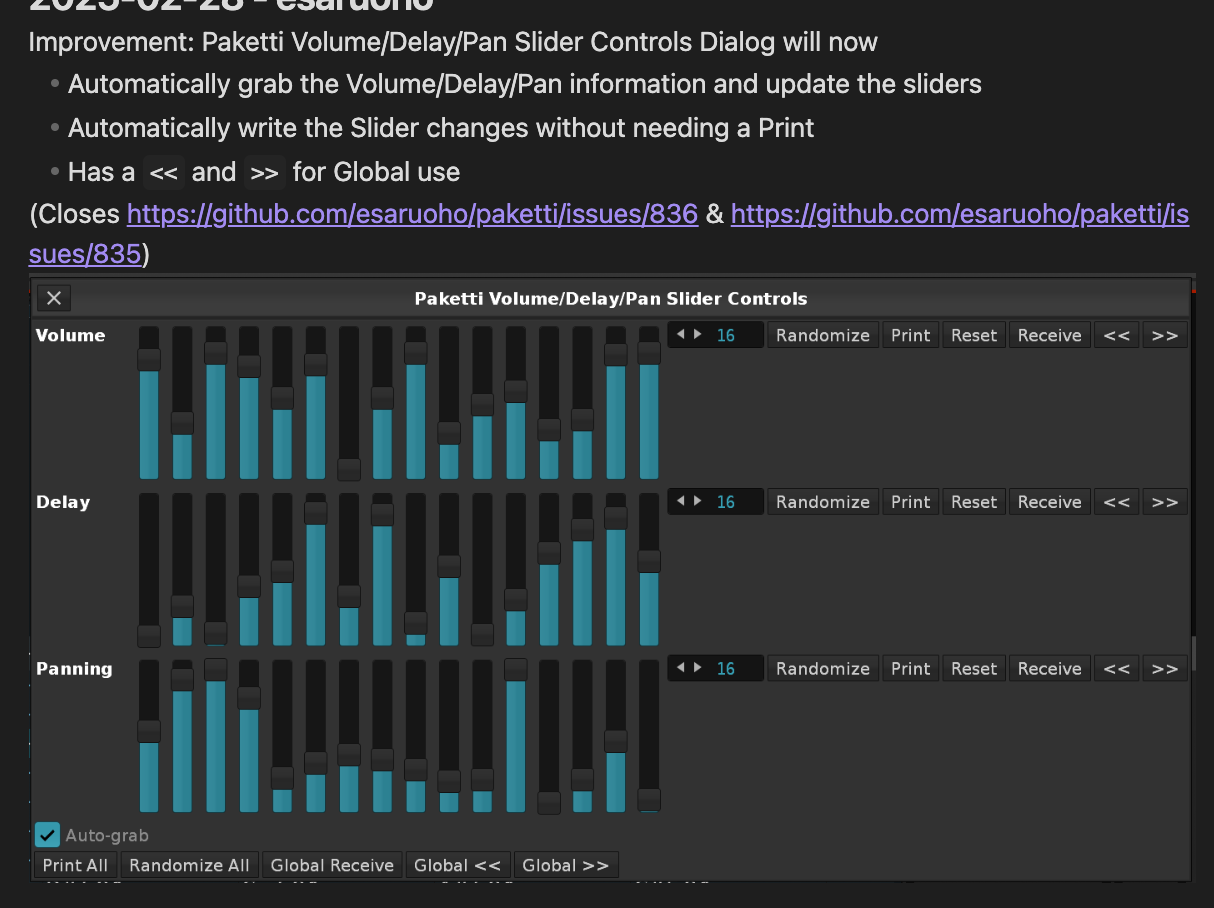The image size is (1214, 908).
Task: Decrease the Volume step count with left arrow
Action: tap(681, 335)
